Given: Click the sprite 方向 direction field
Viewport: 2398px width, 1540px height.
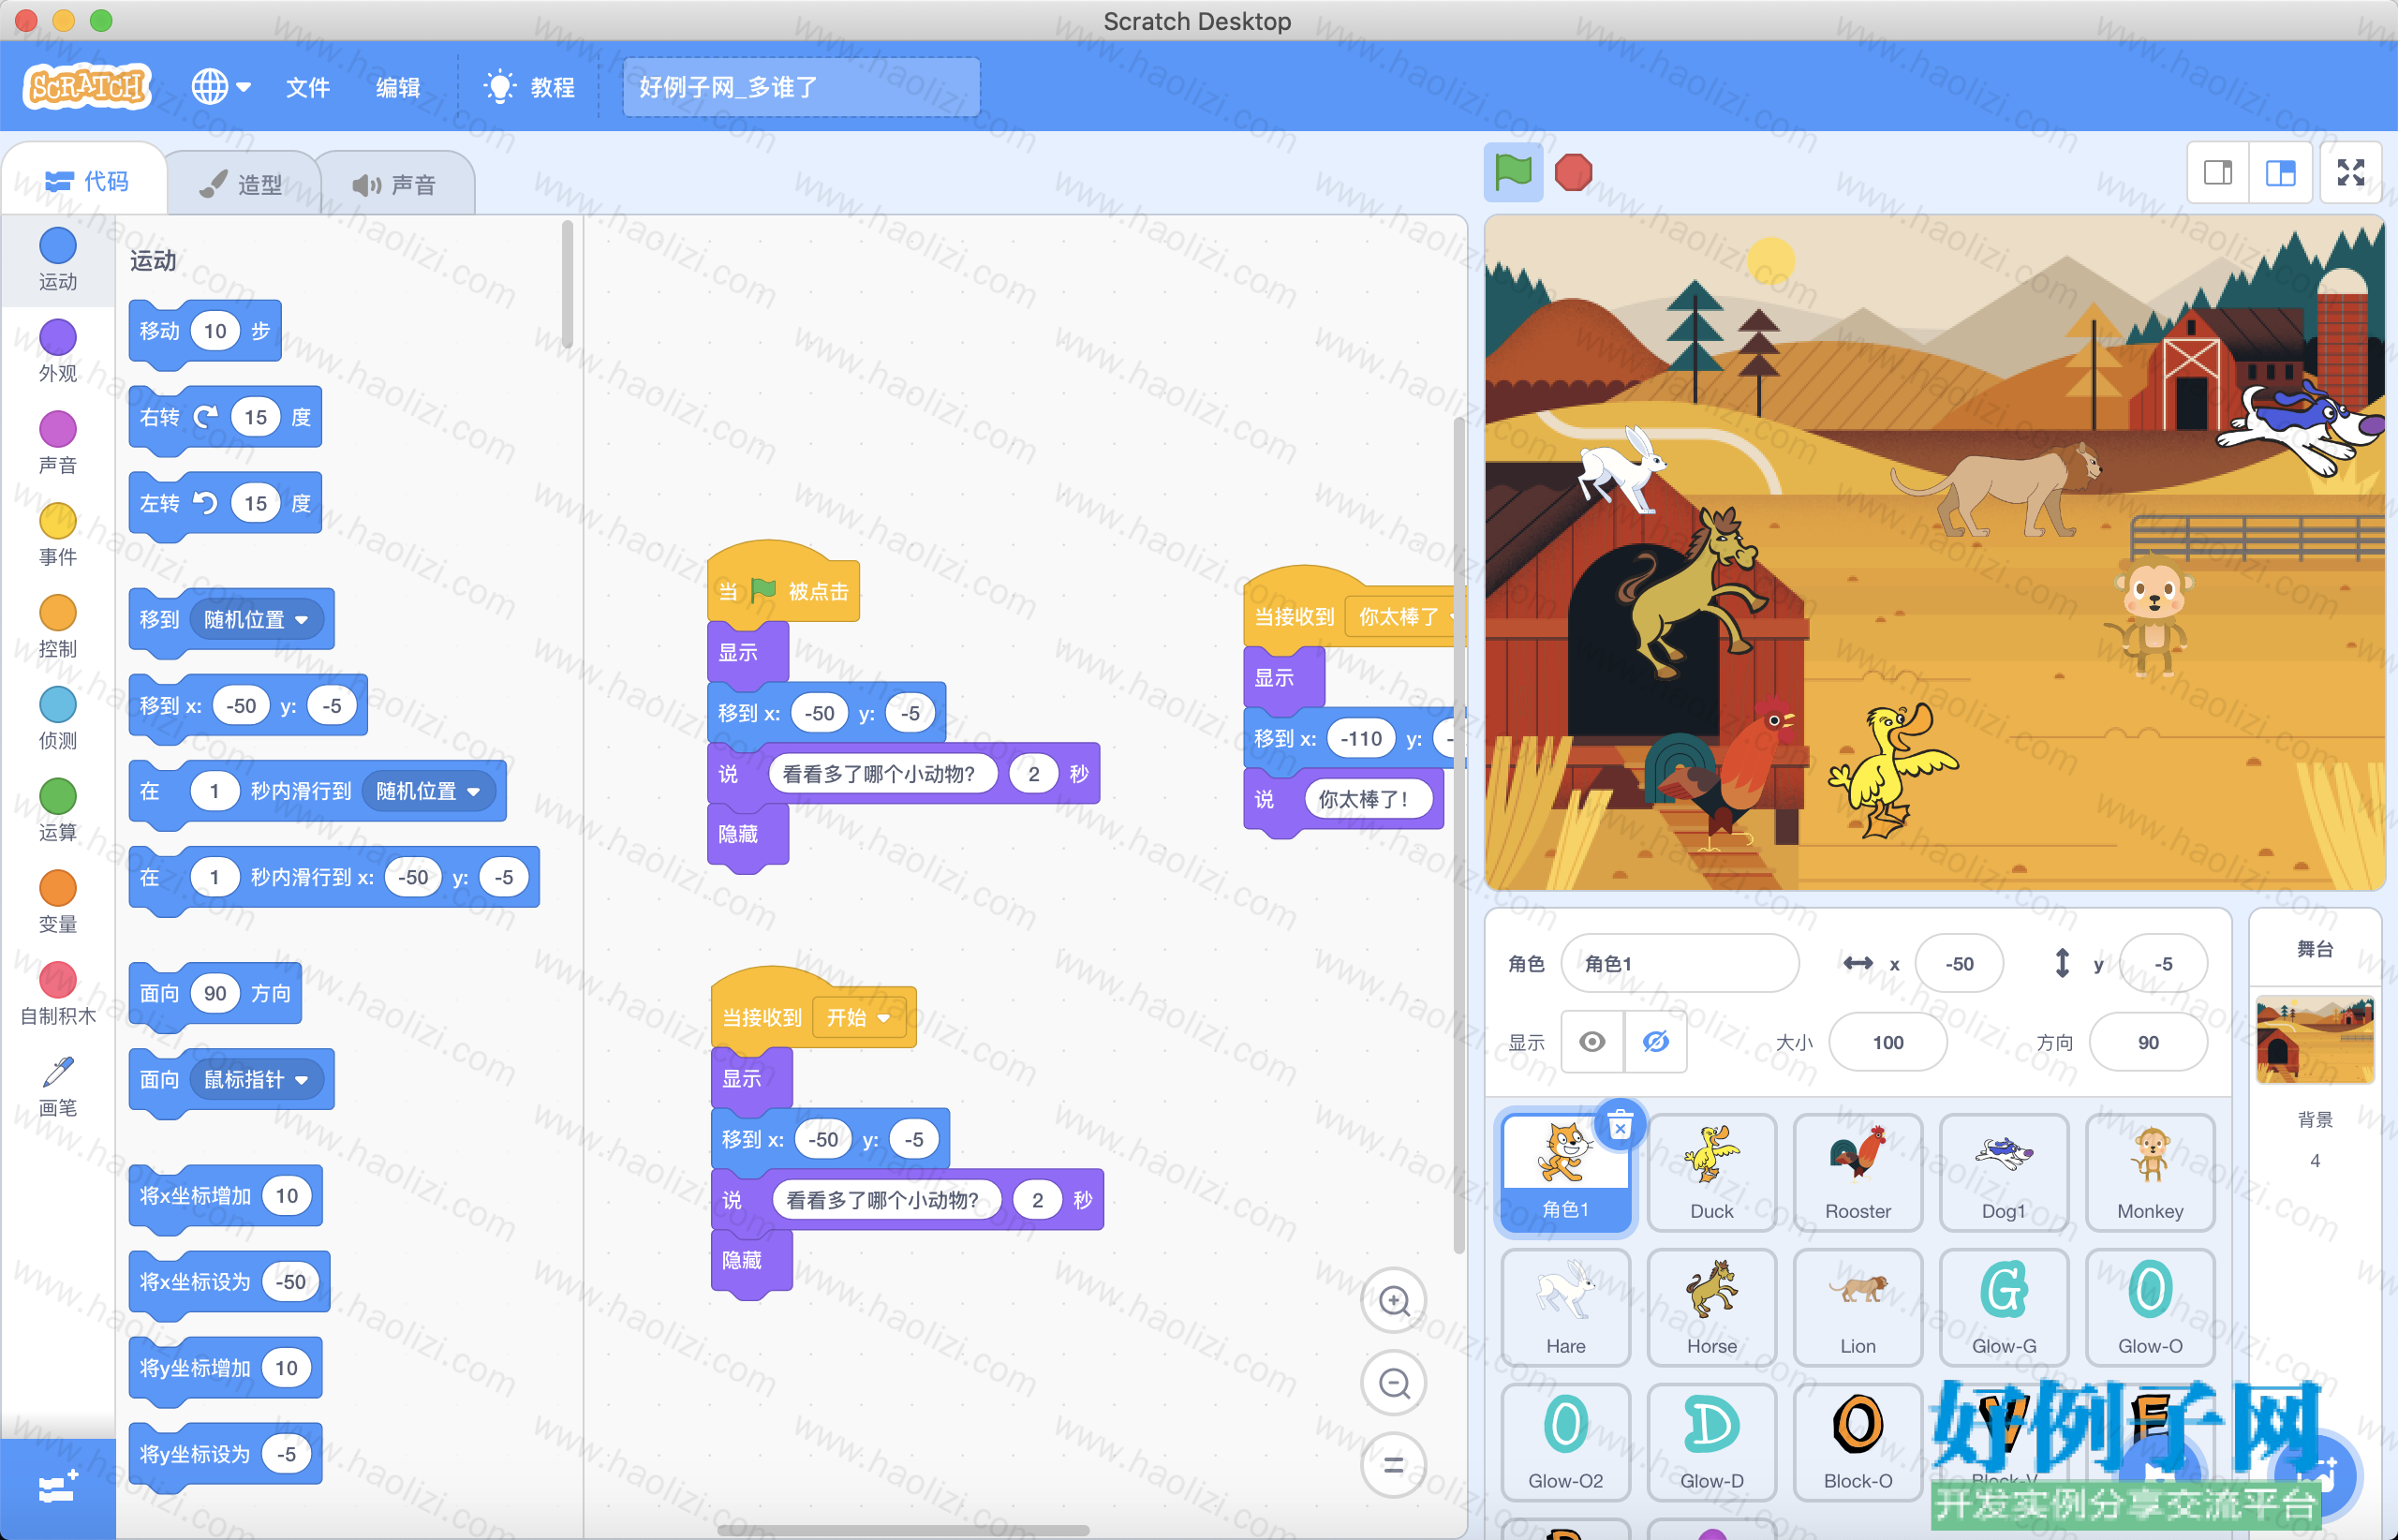Looking at the screenshot, I should click(x=2148, y=1042).
